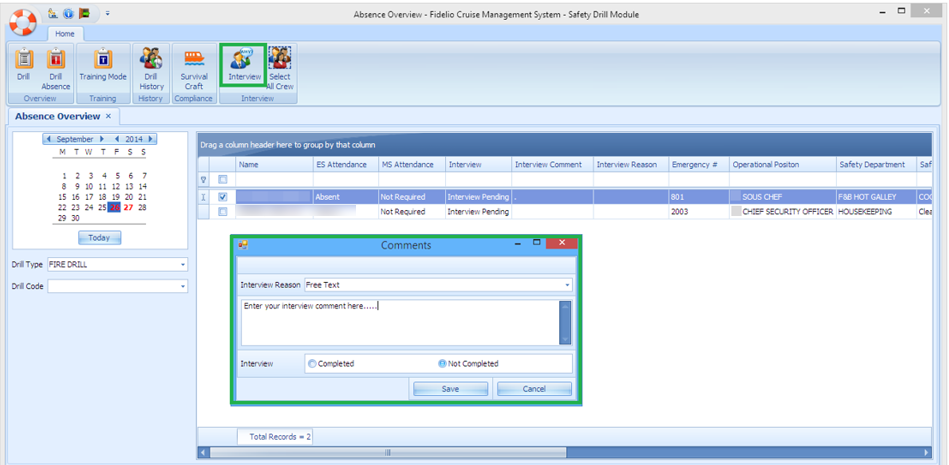Uncheck the SOUS CHEF row checkbox
949x465 pixels.
pyautogui.click(x=222, y=197)
